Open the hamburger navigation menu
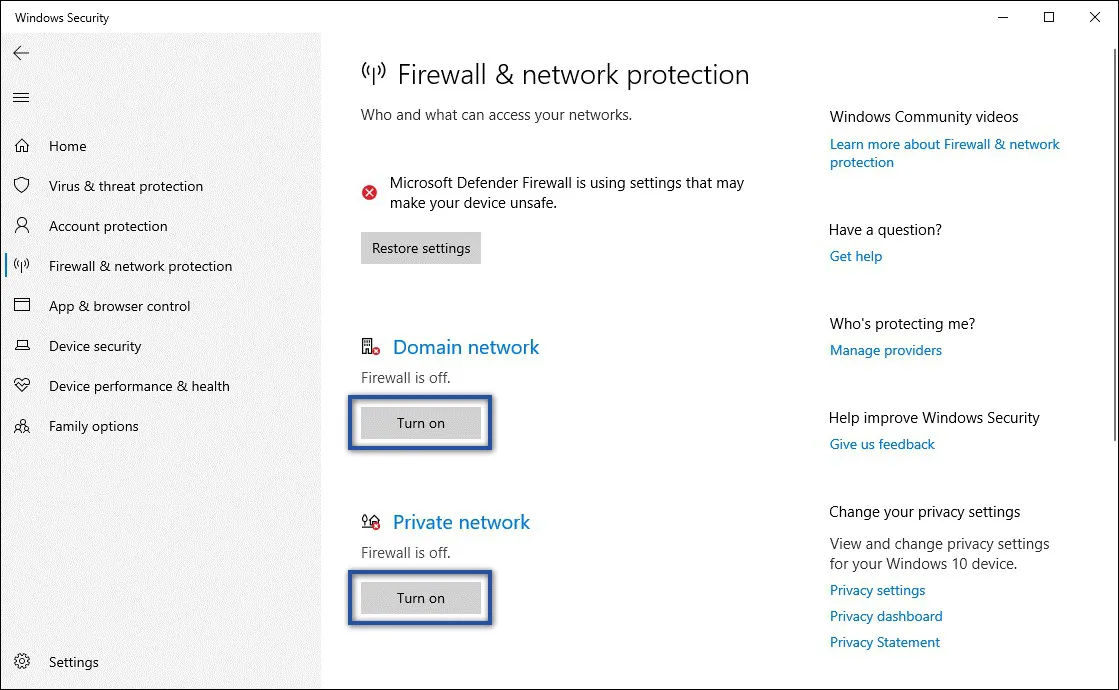Viewport: 1119px width, 690px height. click(21, 97)
